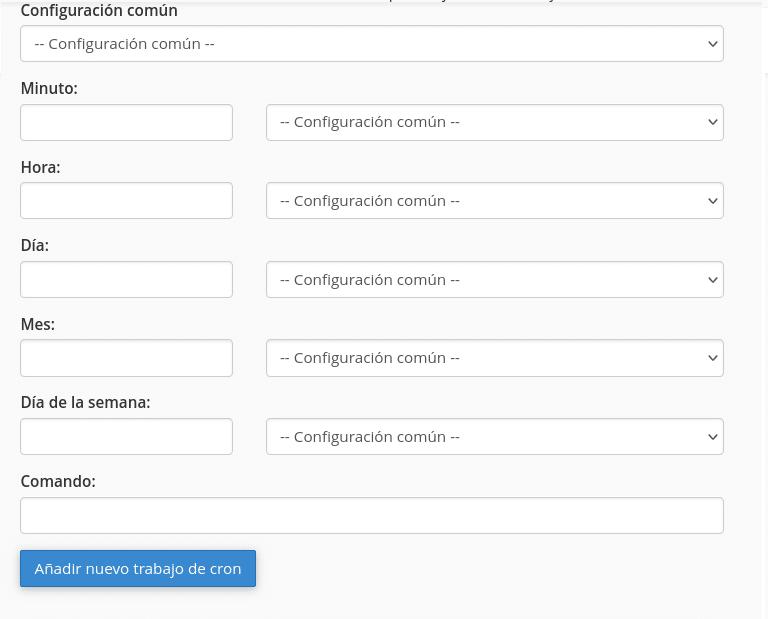The width and height of the screenshot is (768, 619).
Task: Click into the Día text field
Action: [x=126, y=280]
